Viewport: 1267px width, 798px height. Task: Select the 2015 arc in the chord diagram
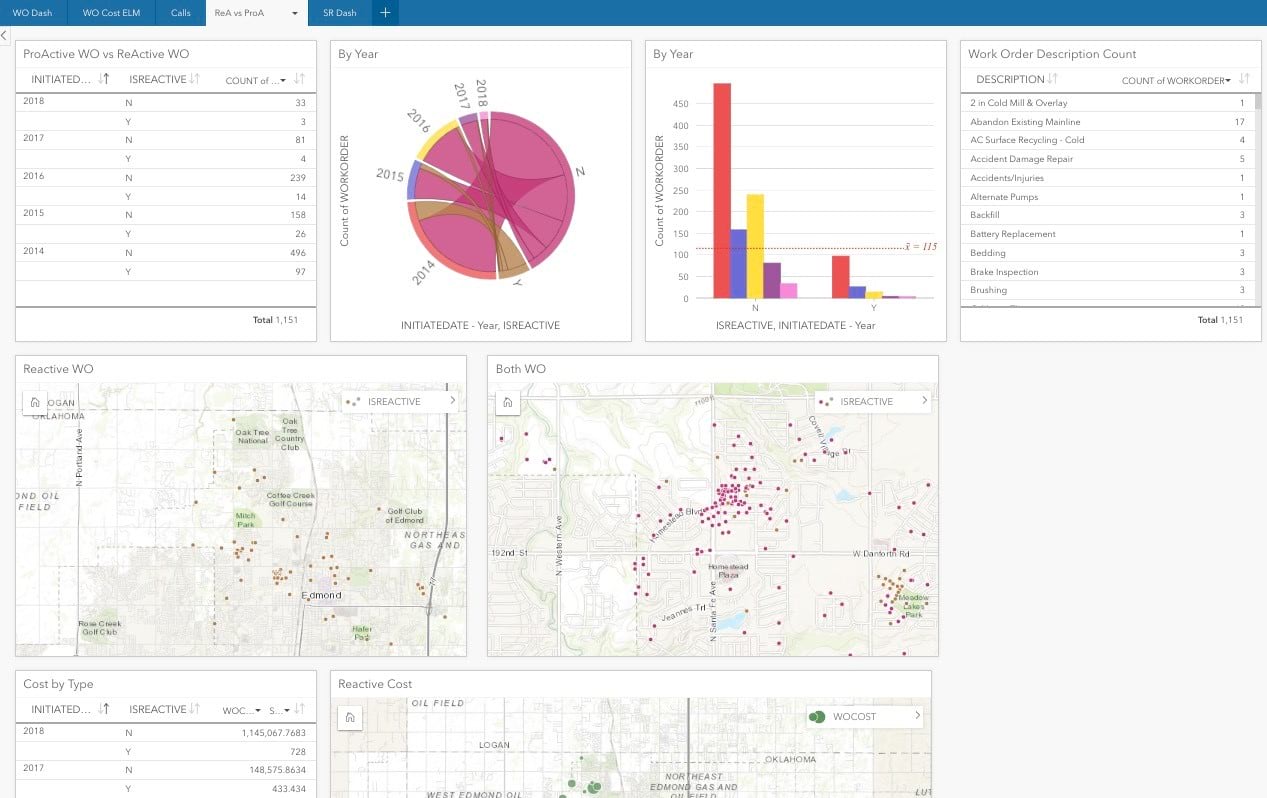click(410, 179)
